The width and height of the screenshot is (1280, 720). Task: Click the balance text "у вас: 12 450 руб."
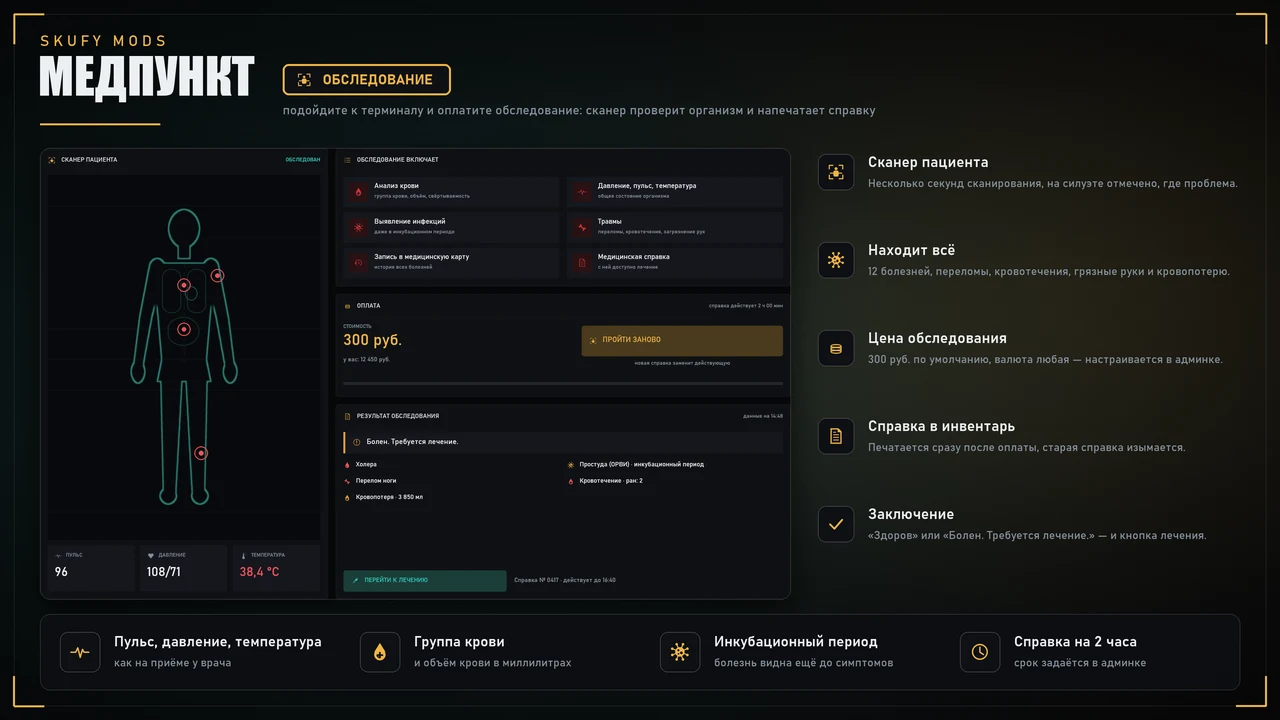coord(366,360)
